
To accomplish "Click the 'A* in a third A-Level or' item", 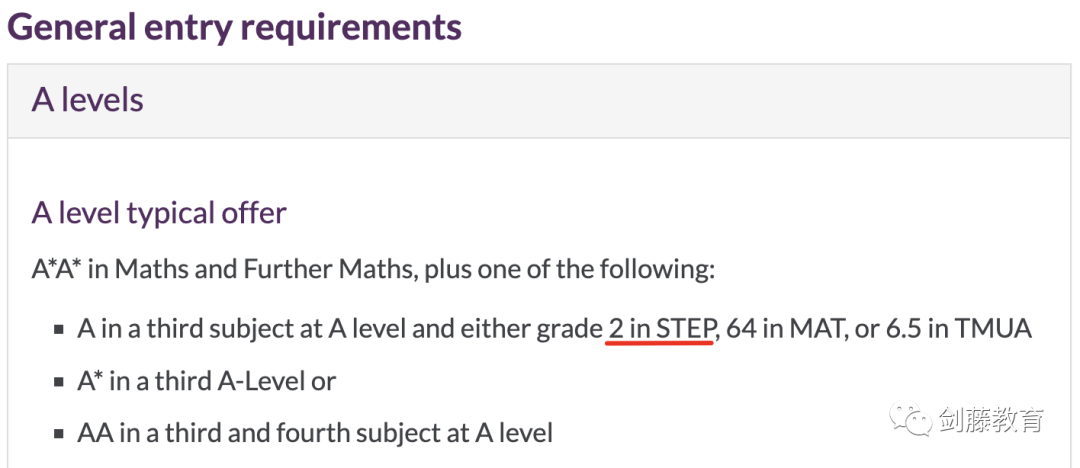I will pos(207,381).
